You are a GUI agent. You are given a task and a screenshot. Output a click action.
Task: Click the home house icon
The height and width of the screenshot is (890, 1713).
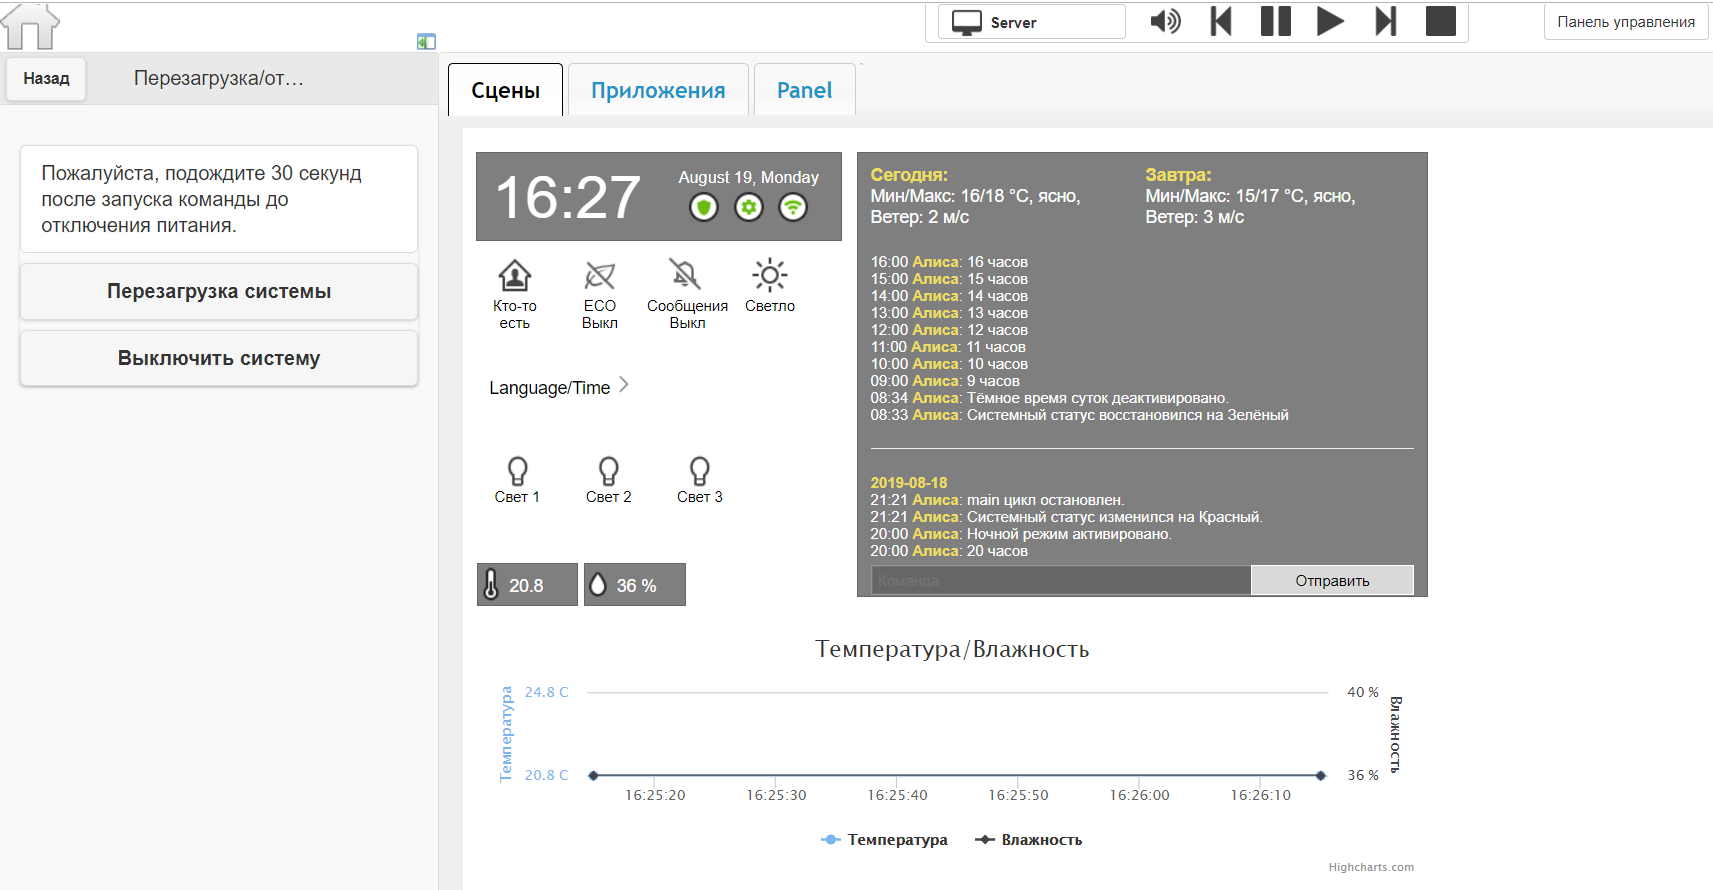[x=30, y=25]
